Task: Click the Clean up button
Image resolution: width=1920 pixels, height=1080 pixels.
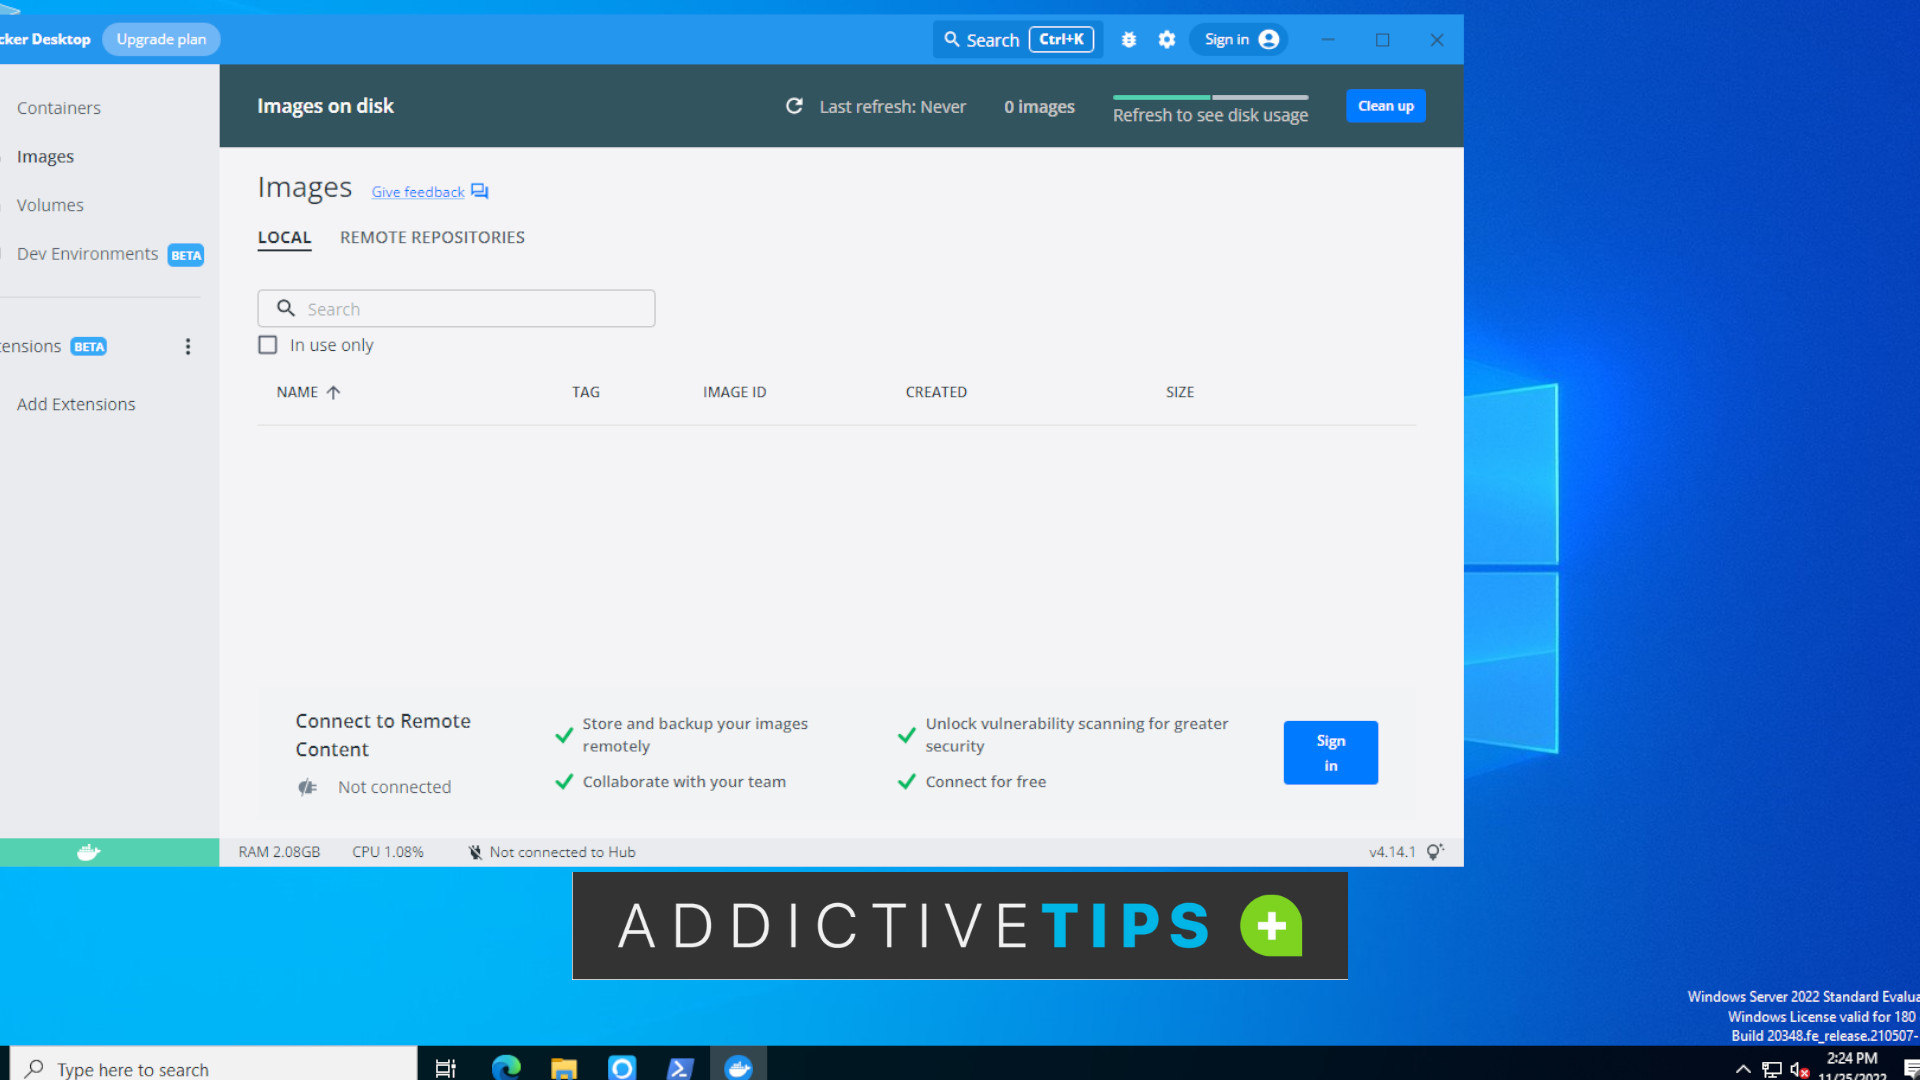Action: pos(1385,105)
